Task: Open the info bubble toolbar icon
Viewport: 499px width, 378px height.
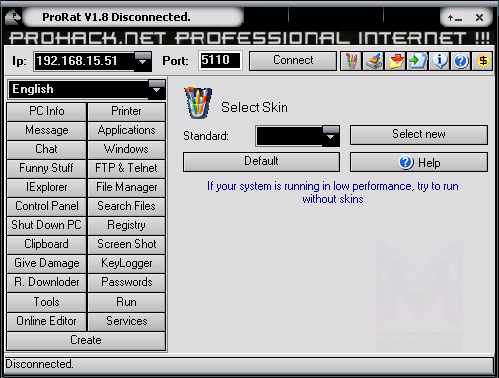Action: [439, 61]
